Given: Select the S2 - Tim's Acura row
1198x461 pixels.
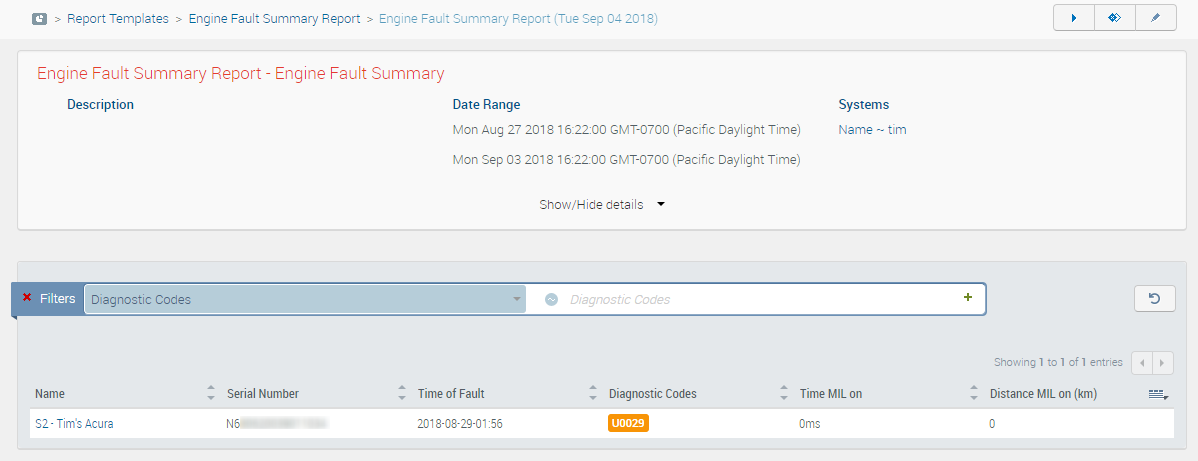Looking at the screenshot, I should click(x=74, y=424).
